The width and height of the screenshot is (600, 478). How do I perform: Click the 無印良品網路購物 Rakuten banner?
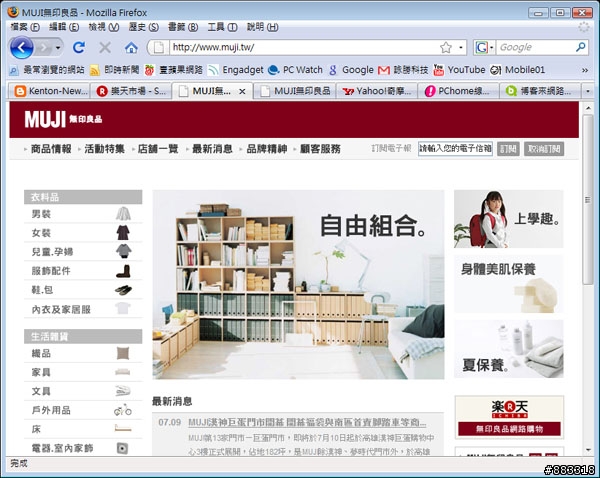pyautogui.click(x=509, y=417)
